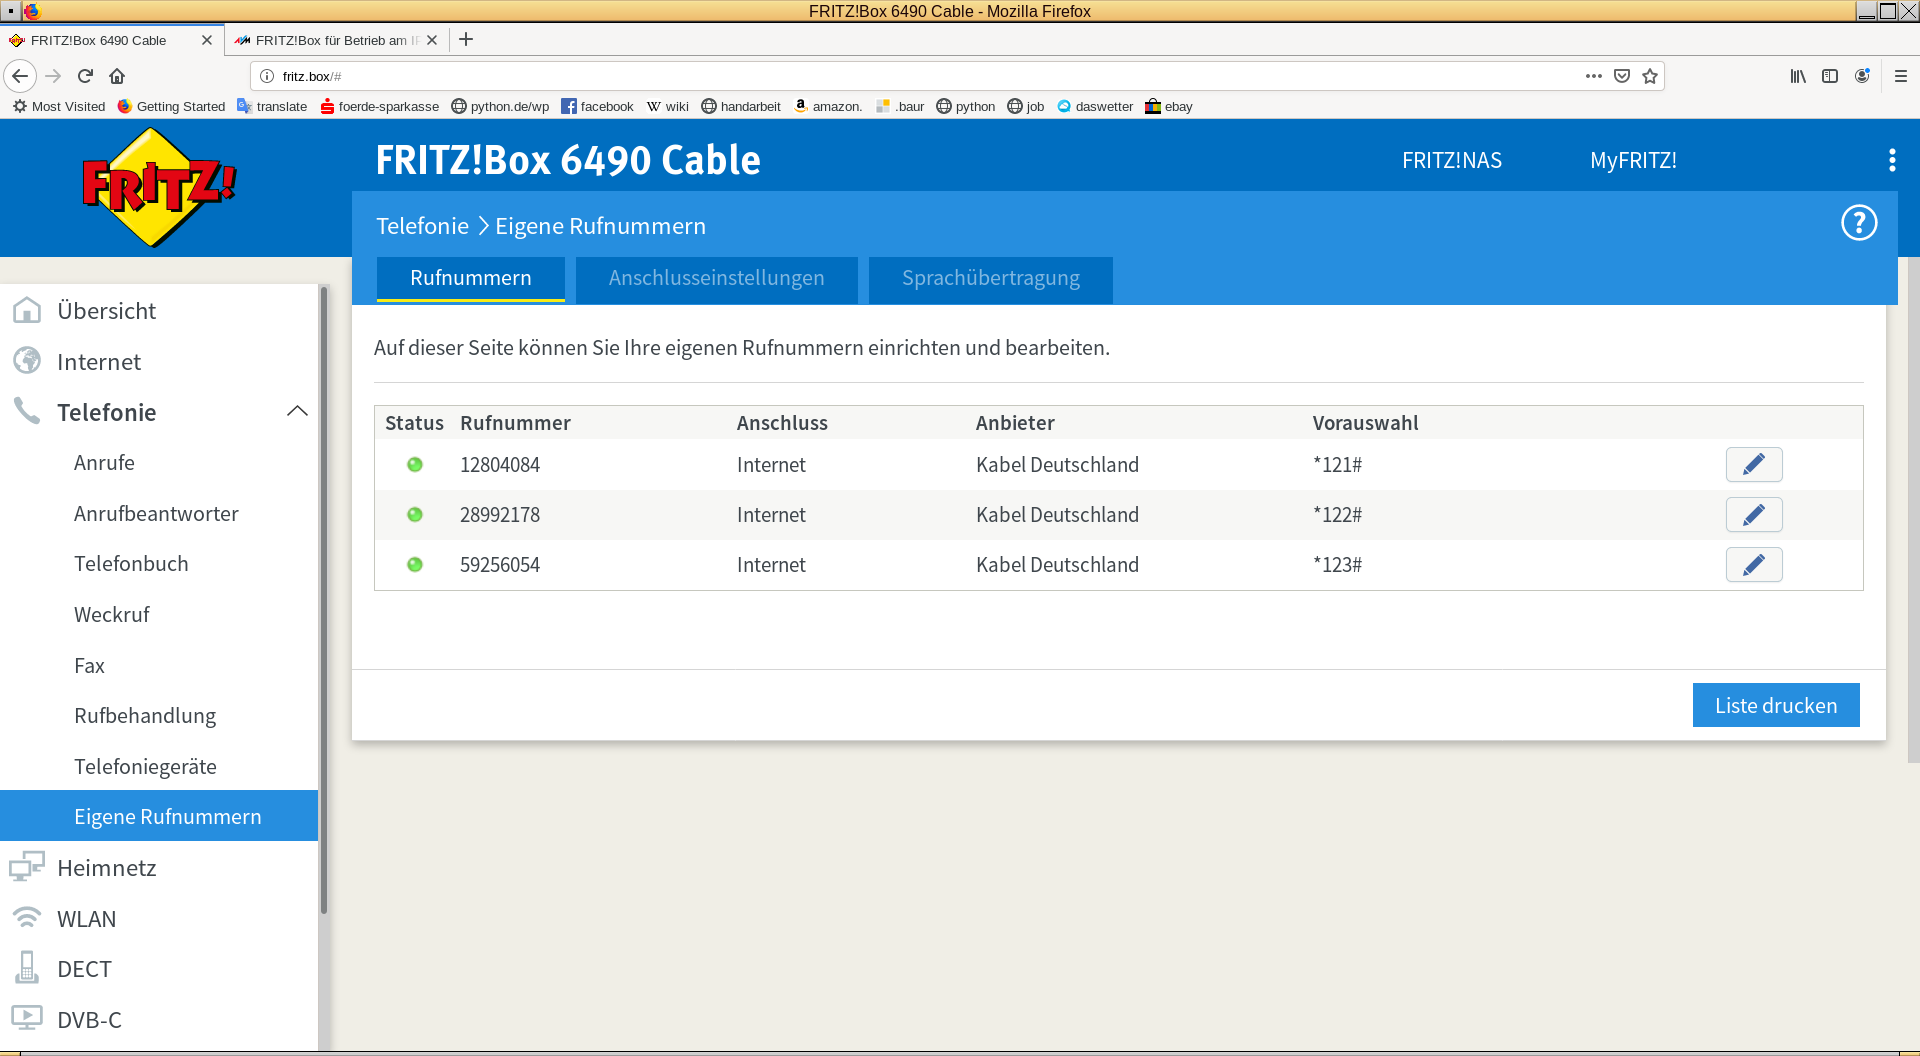Edit phone number 12804084 with pencil icon
Viewport: 1920px width, 1056px height.
click(x=1754, y=464)
